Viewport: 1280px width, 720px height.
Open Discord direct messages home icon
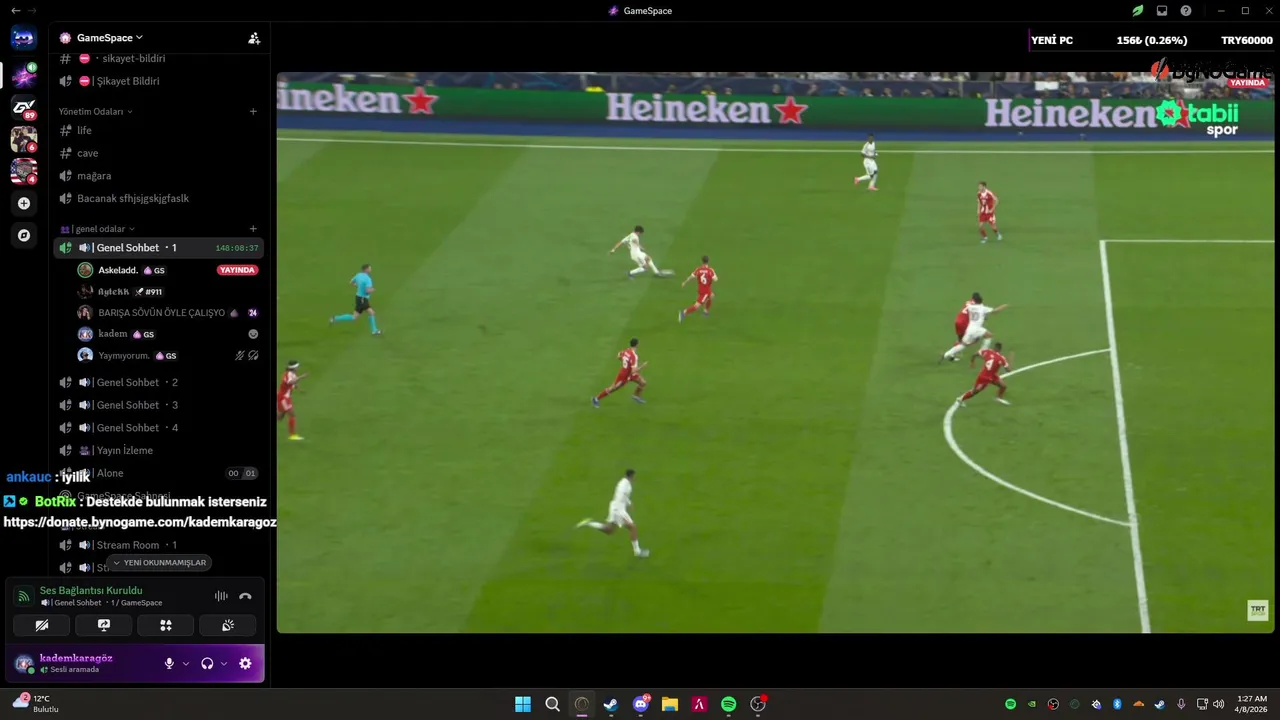23,39
